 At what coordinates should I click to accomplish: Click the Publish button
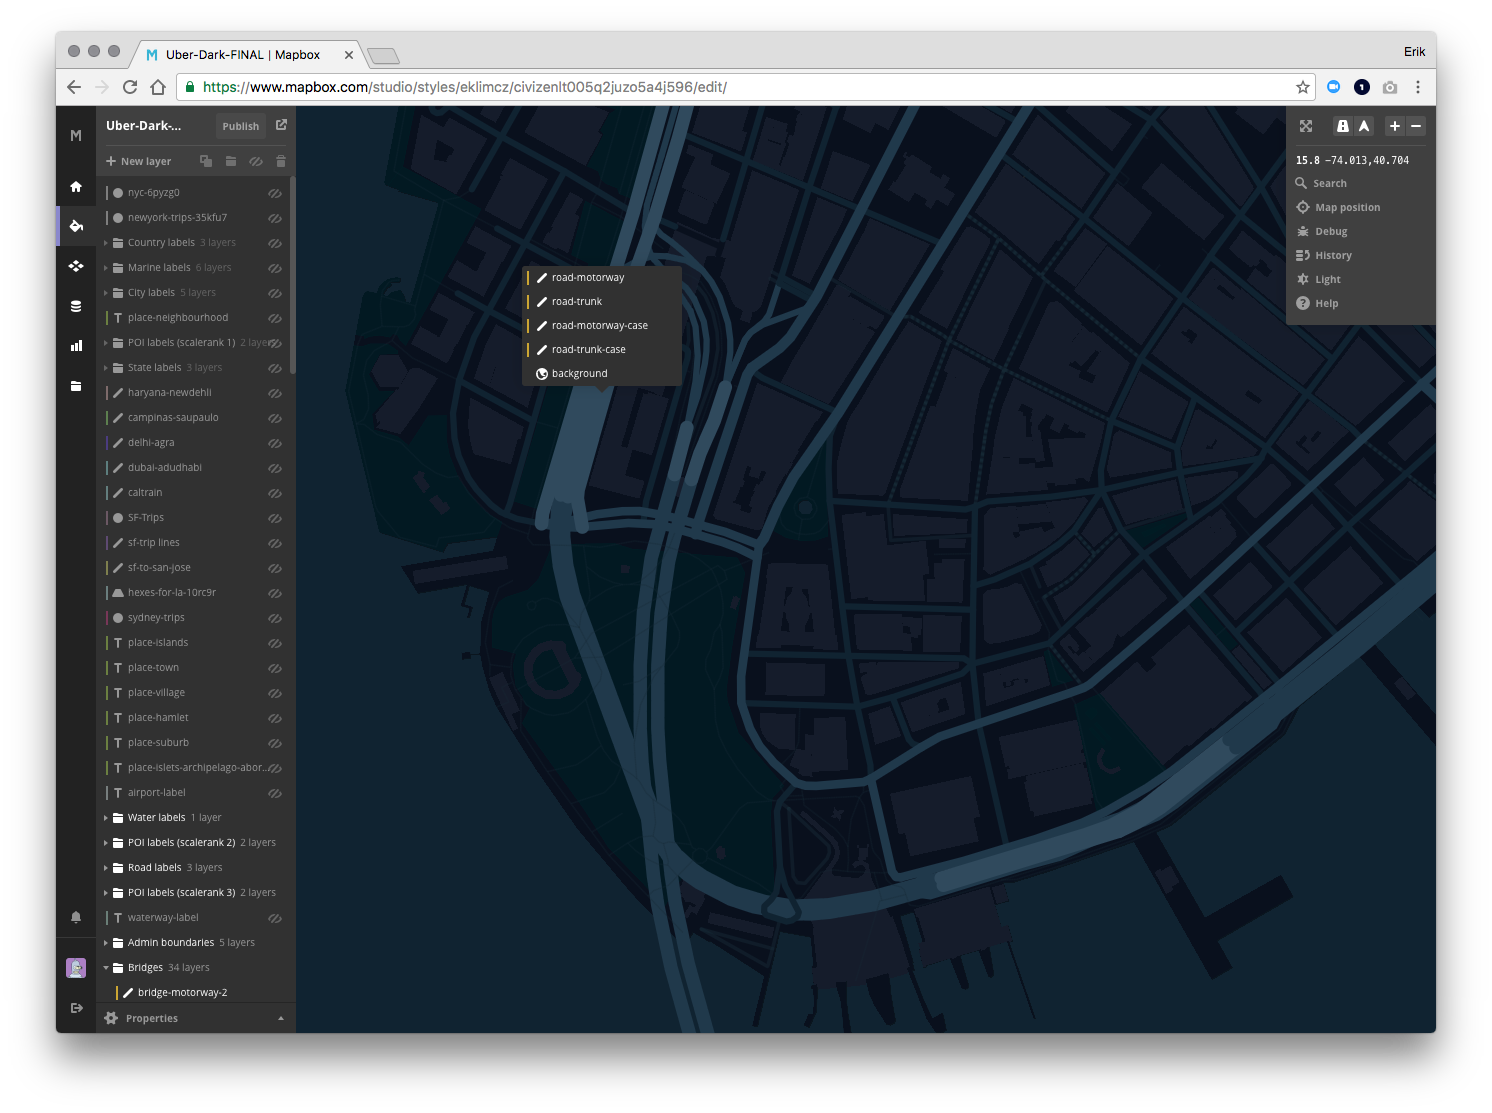tap(241, 126)
